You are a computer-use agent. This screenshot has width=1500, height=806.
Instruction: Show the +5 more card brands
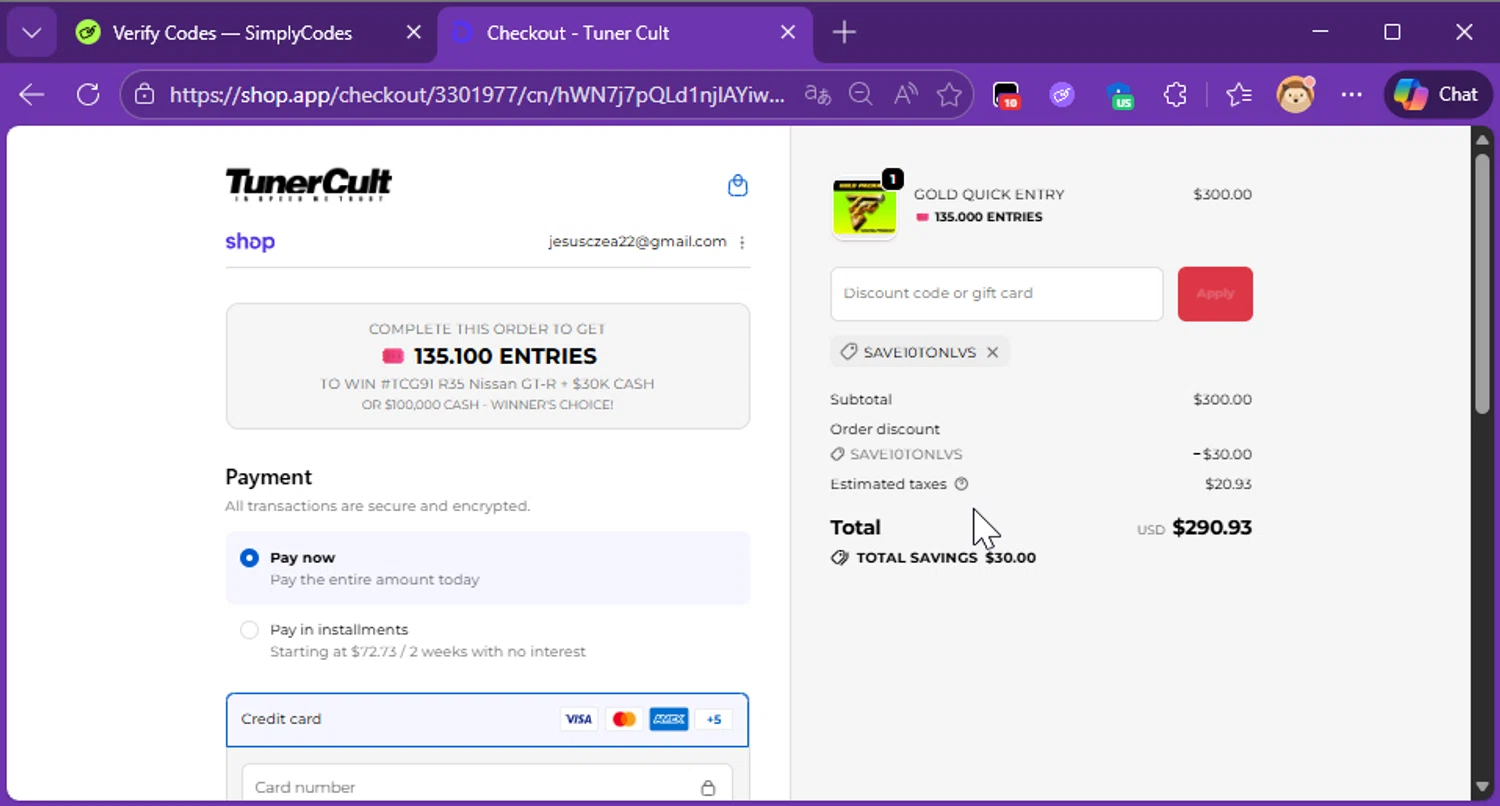[714, 719]
